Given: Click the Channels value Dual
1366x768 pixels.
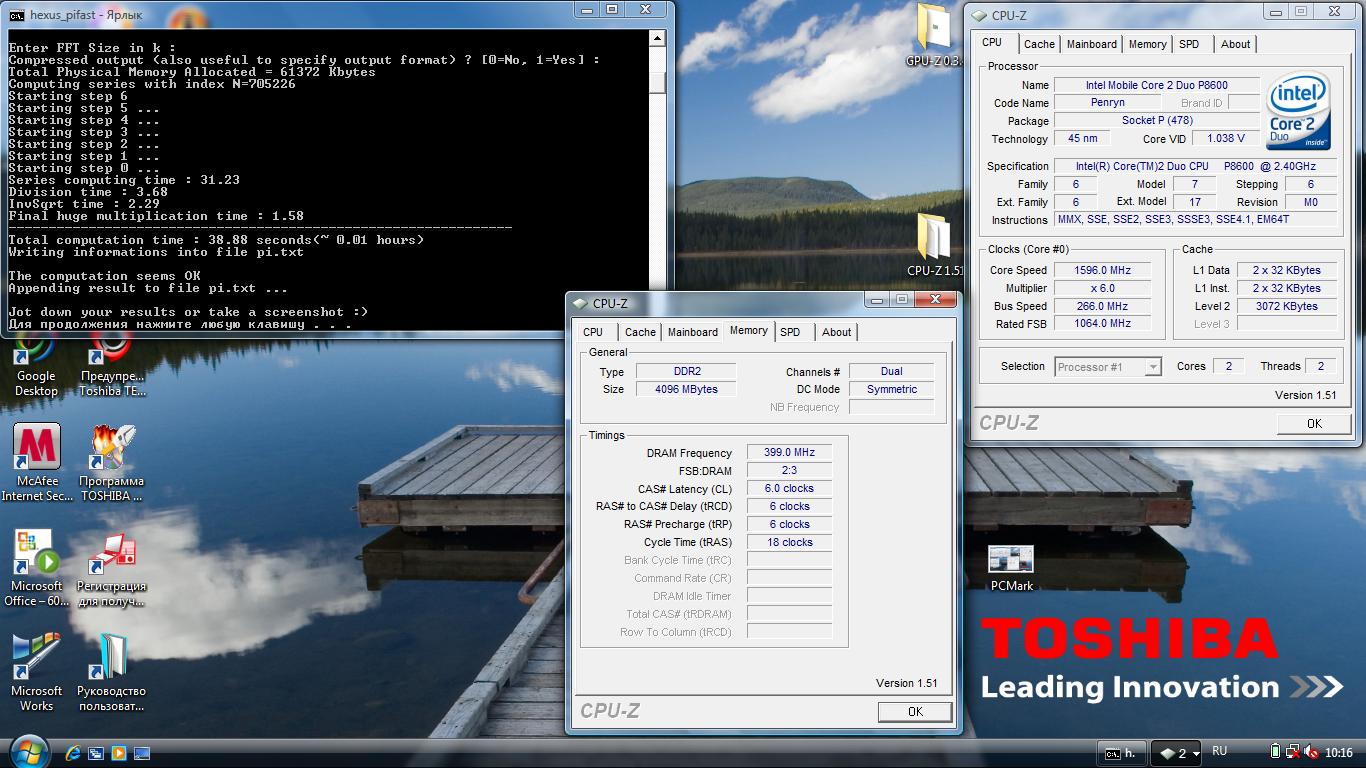Looking at the screenshot, I should coord(891,372).
